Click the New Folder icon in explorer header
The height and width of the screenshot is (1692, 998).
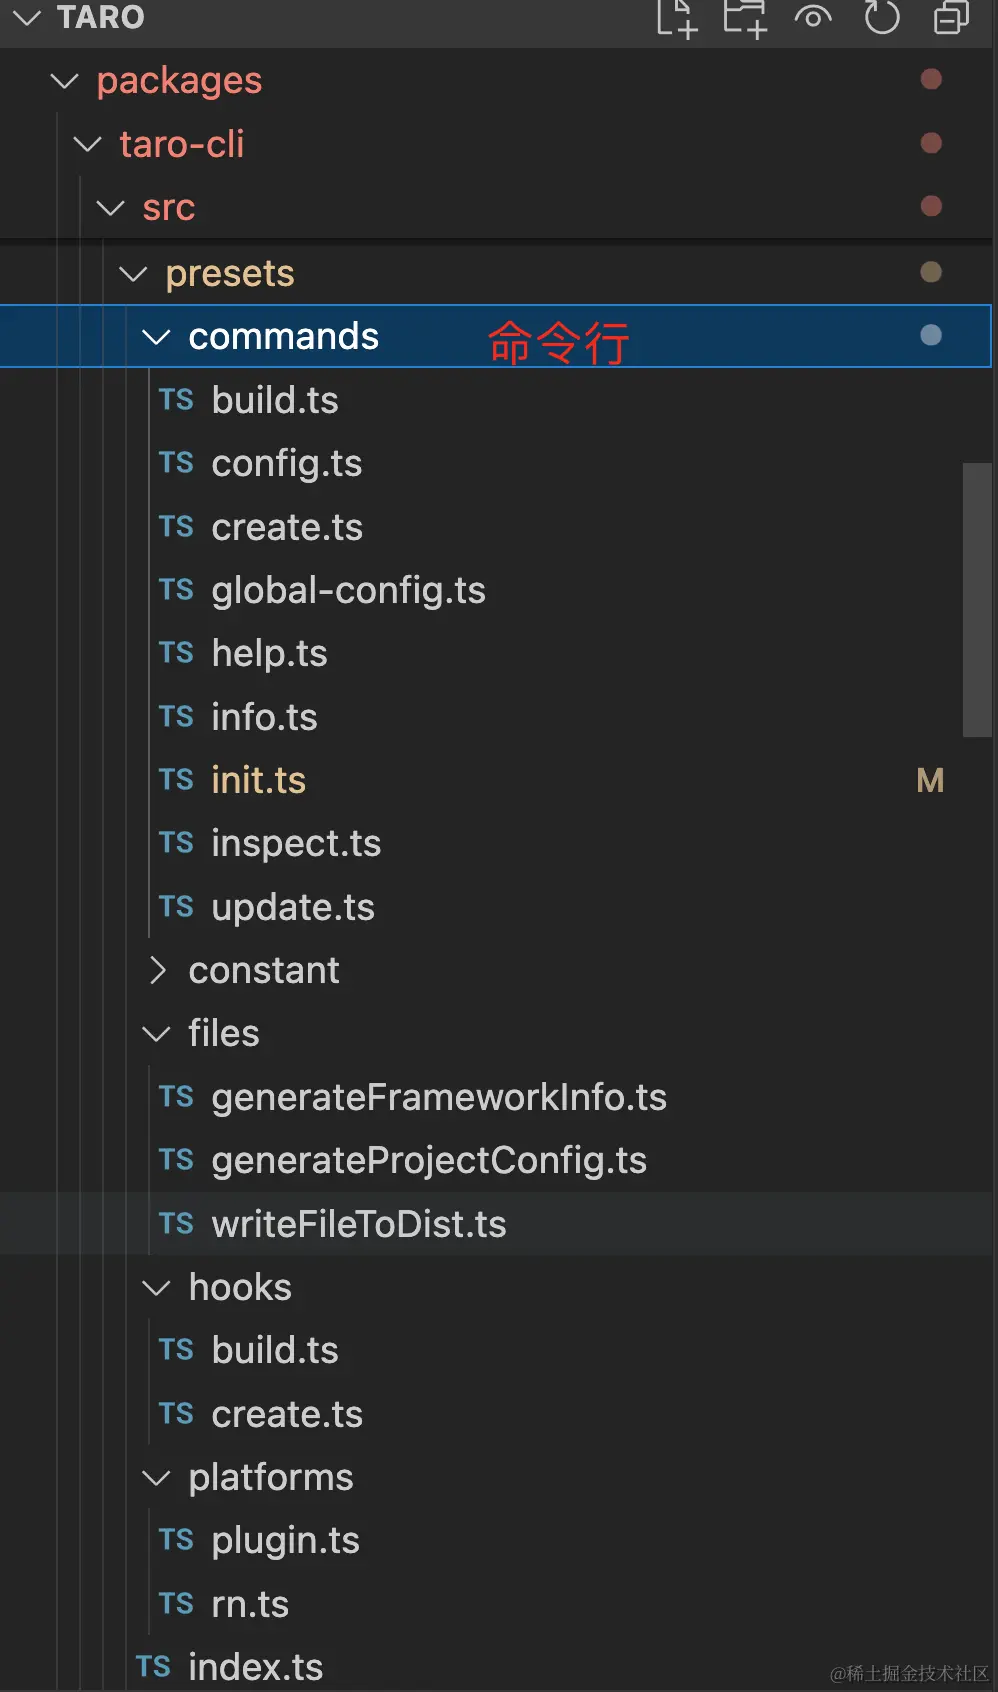[x=745, y=18]
